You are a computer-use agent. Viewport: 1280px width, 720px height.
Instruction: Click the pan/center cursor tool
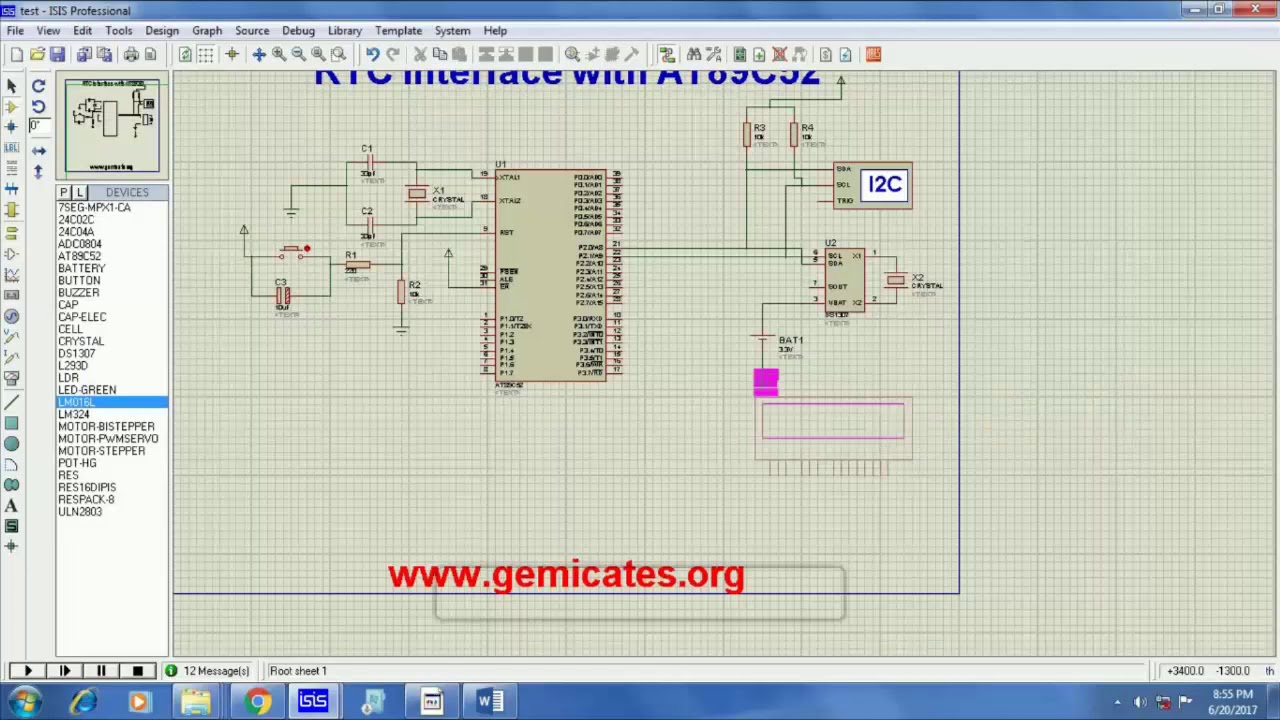(259, 54)
